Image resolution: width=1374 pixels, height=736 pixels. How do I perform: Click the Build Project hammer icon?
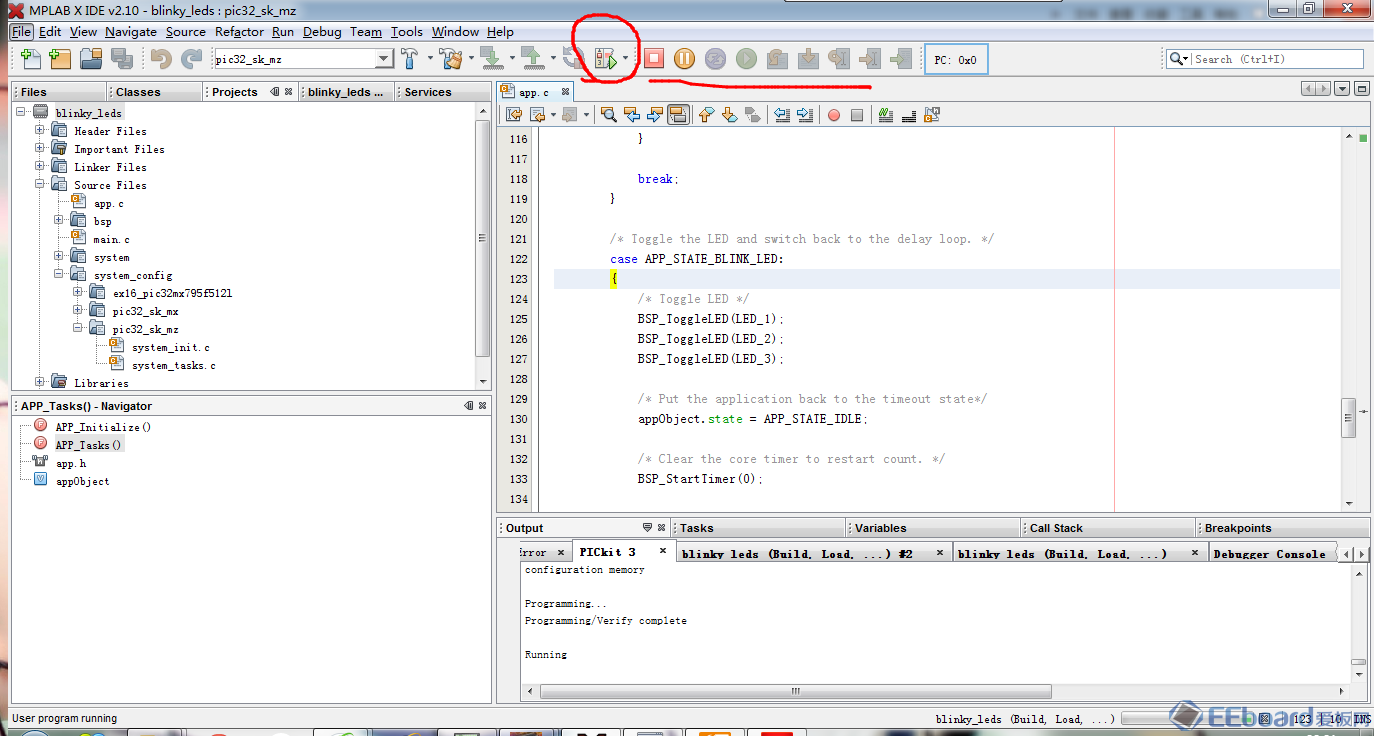pyautogui.click(x=410, y=59)
